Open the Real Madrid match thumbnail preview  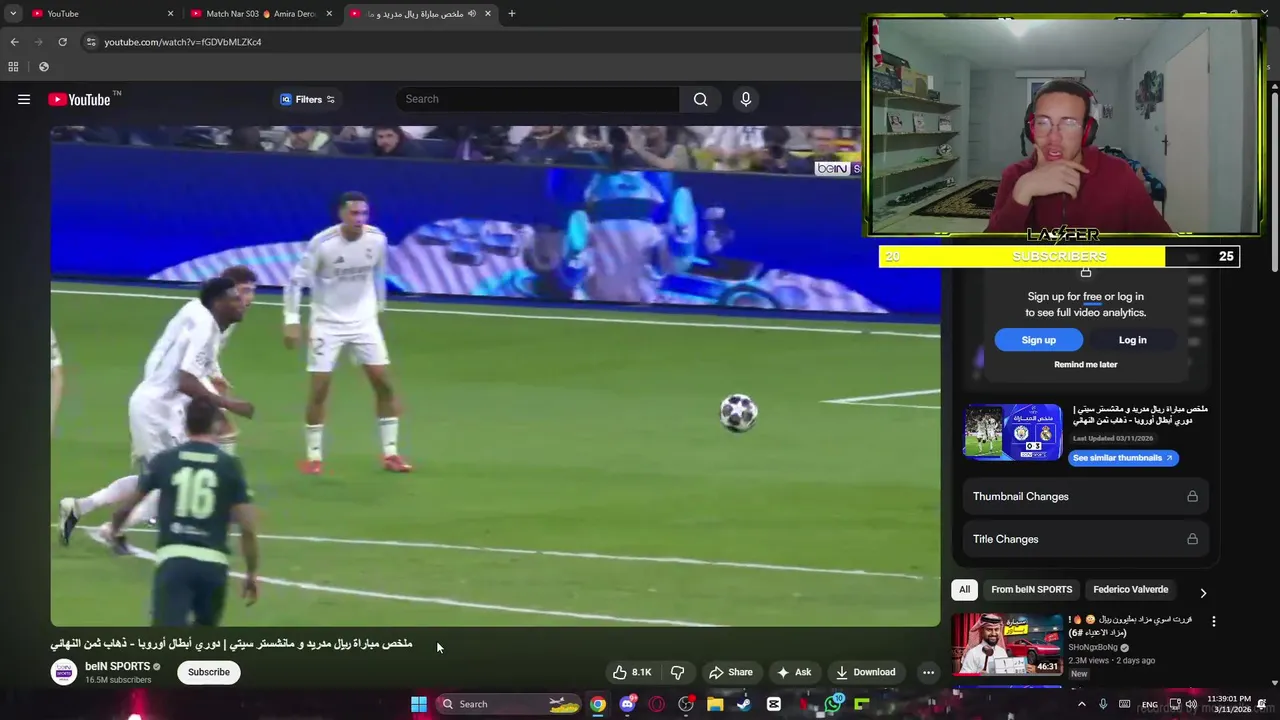point(1013,432)
